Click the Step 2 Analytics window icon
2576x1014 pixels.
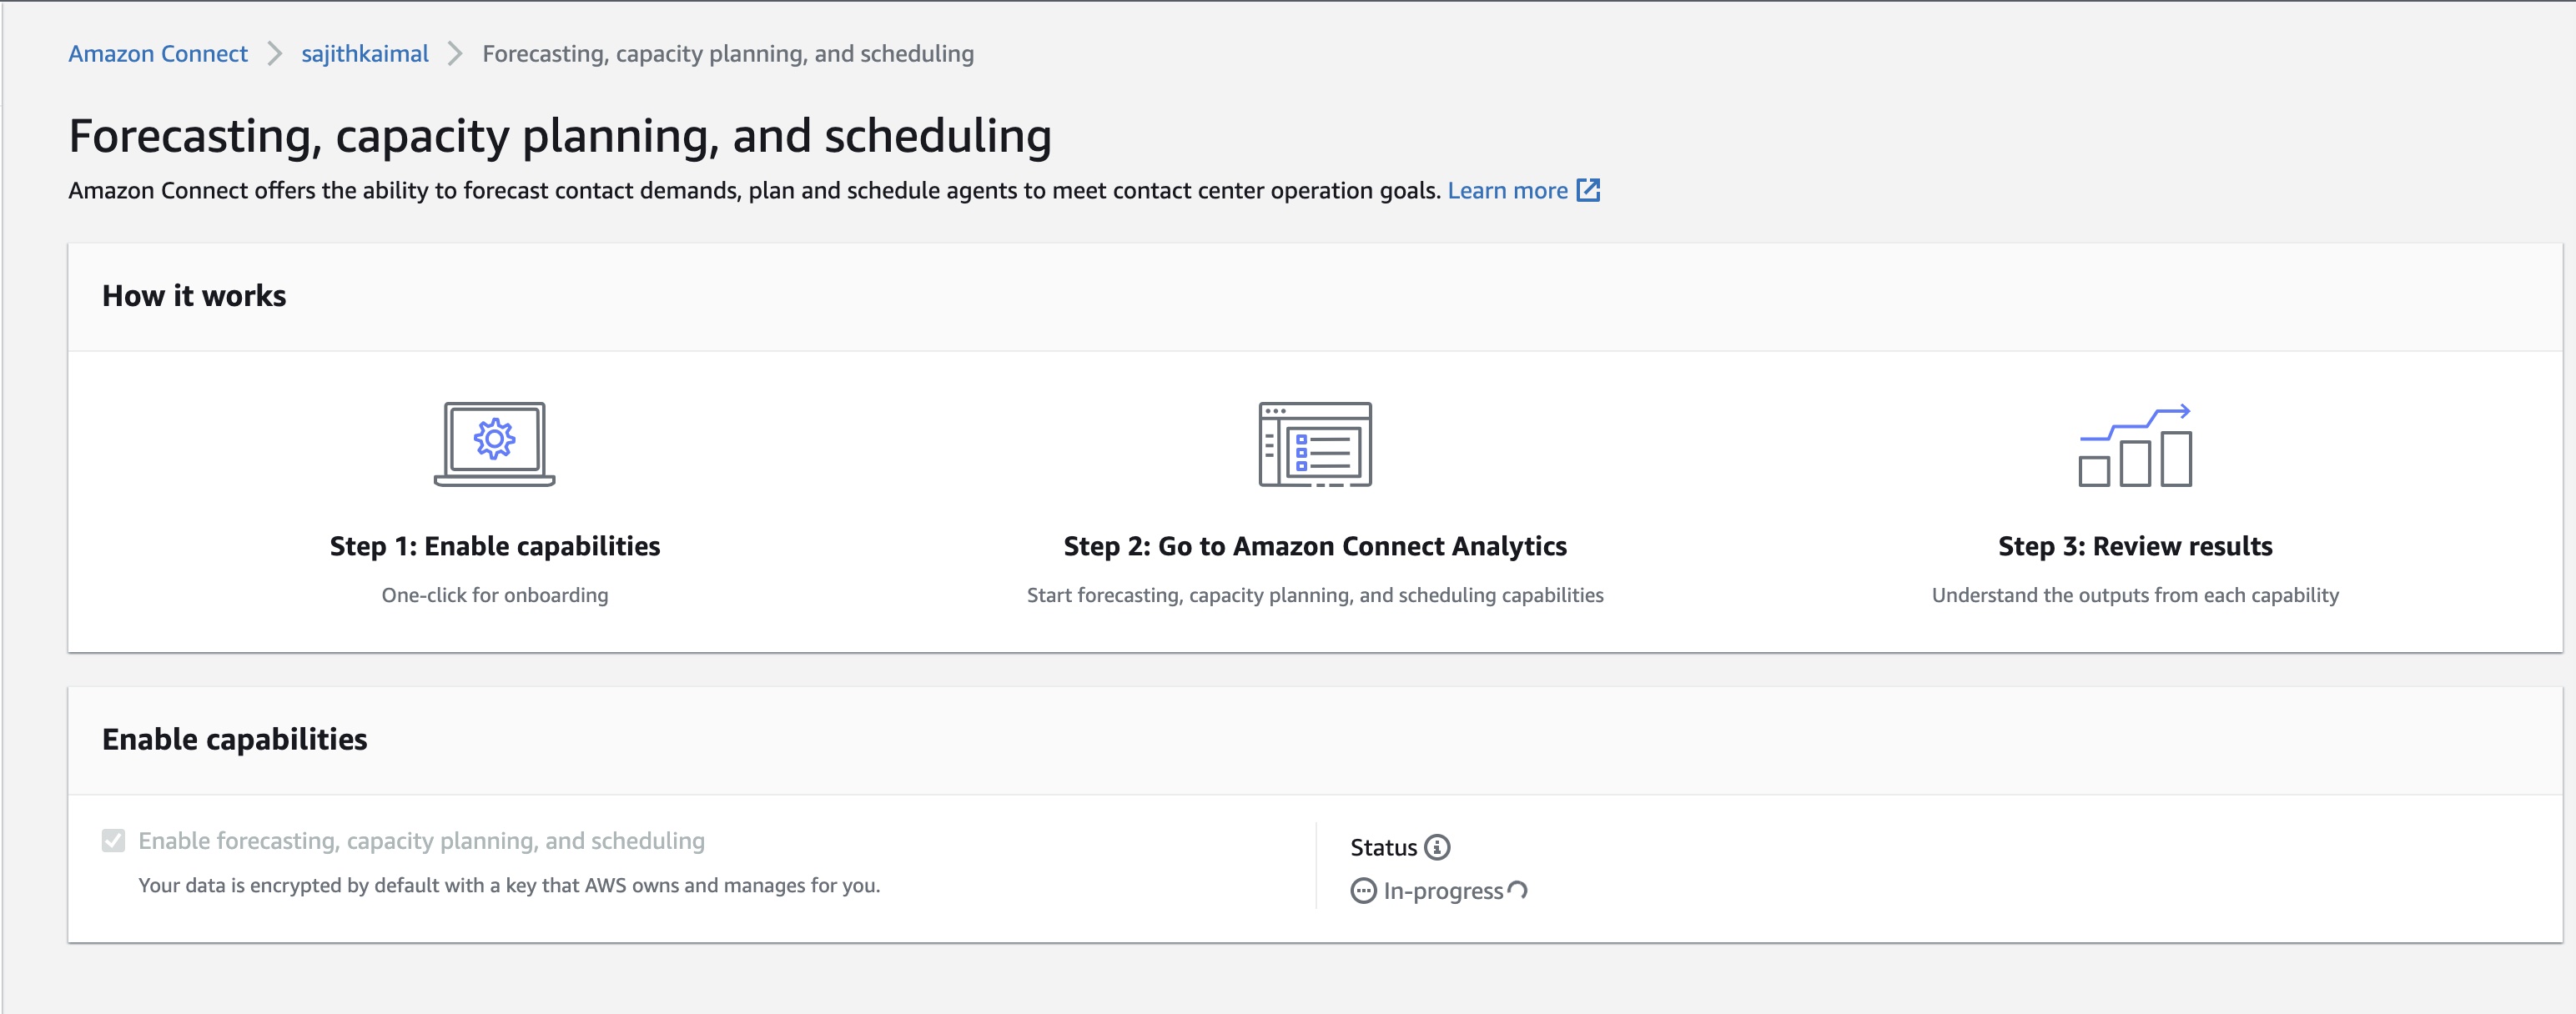(1315, 443)
